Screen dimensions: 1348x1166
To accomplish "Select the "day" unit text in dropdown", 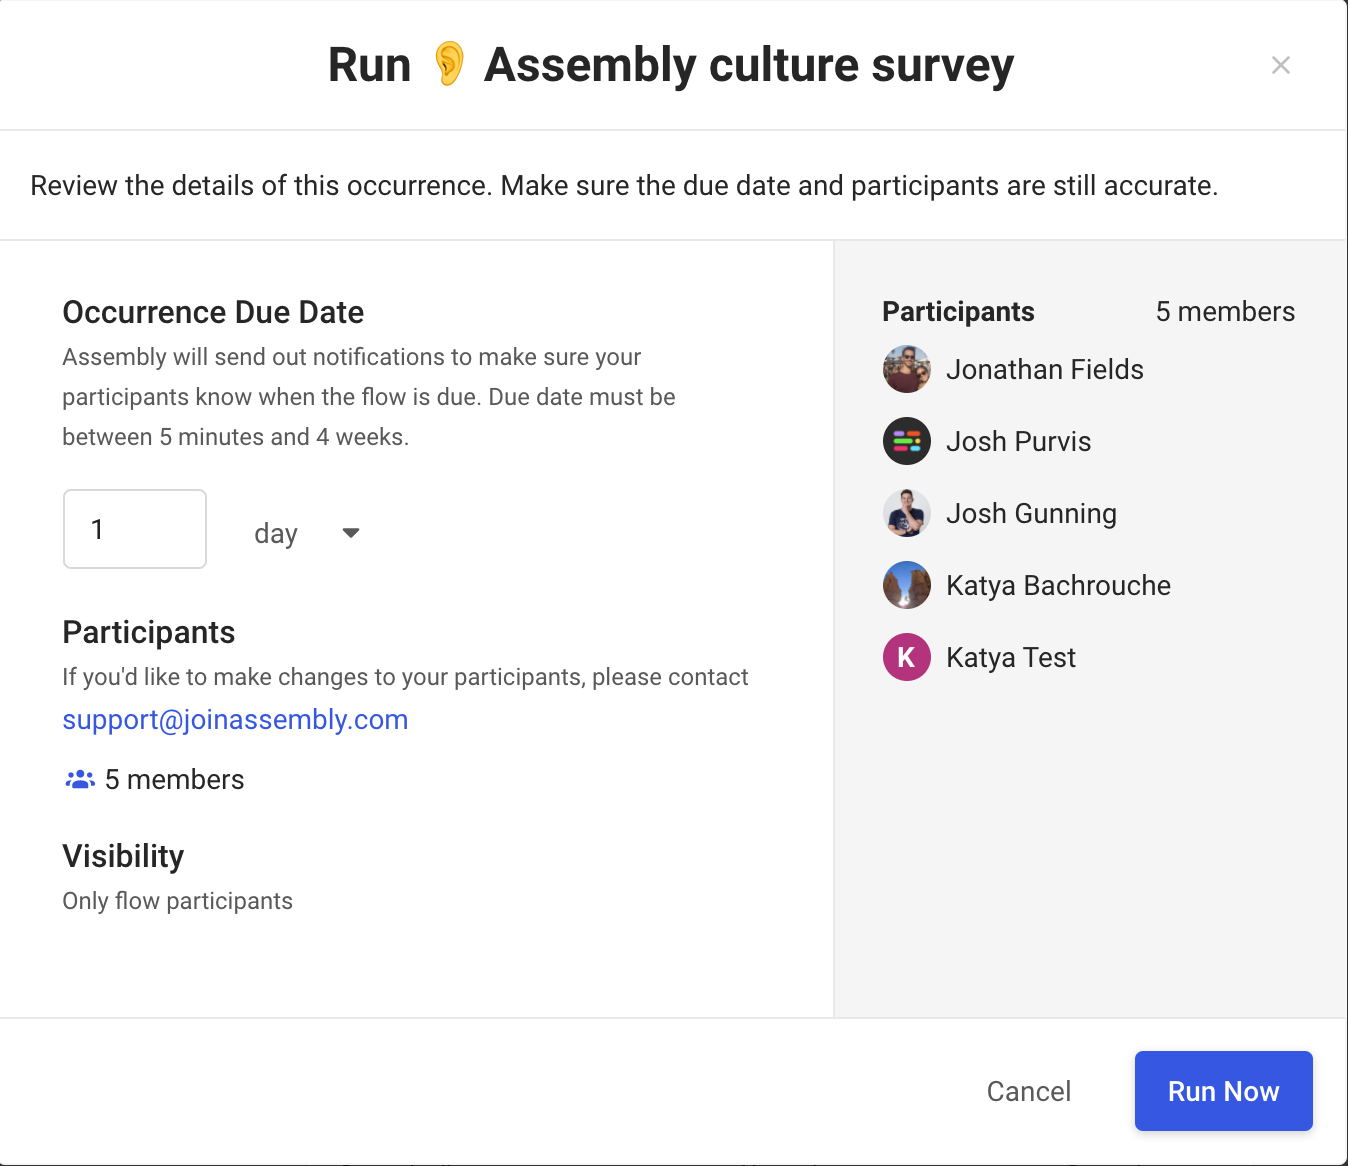I will coord(276,534).
